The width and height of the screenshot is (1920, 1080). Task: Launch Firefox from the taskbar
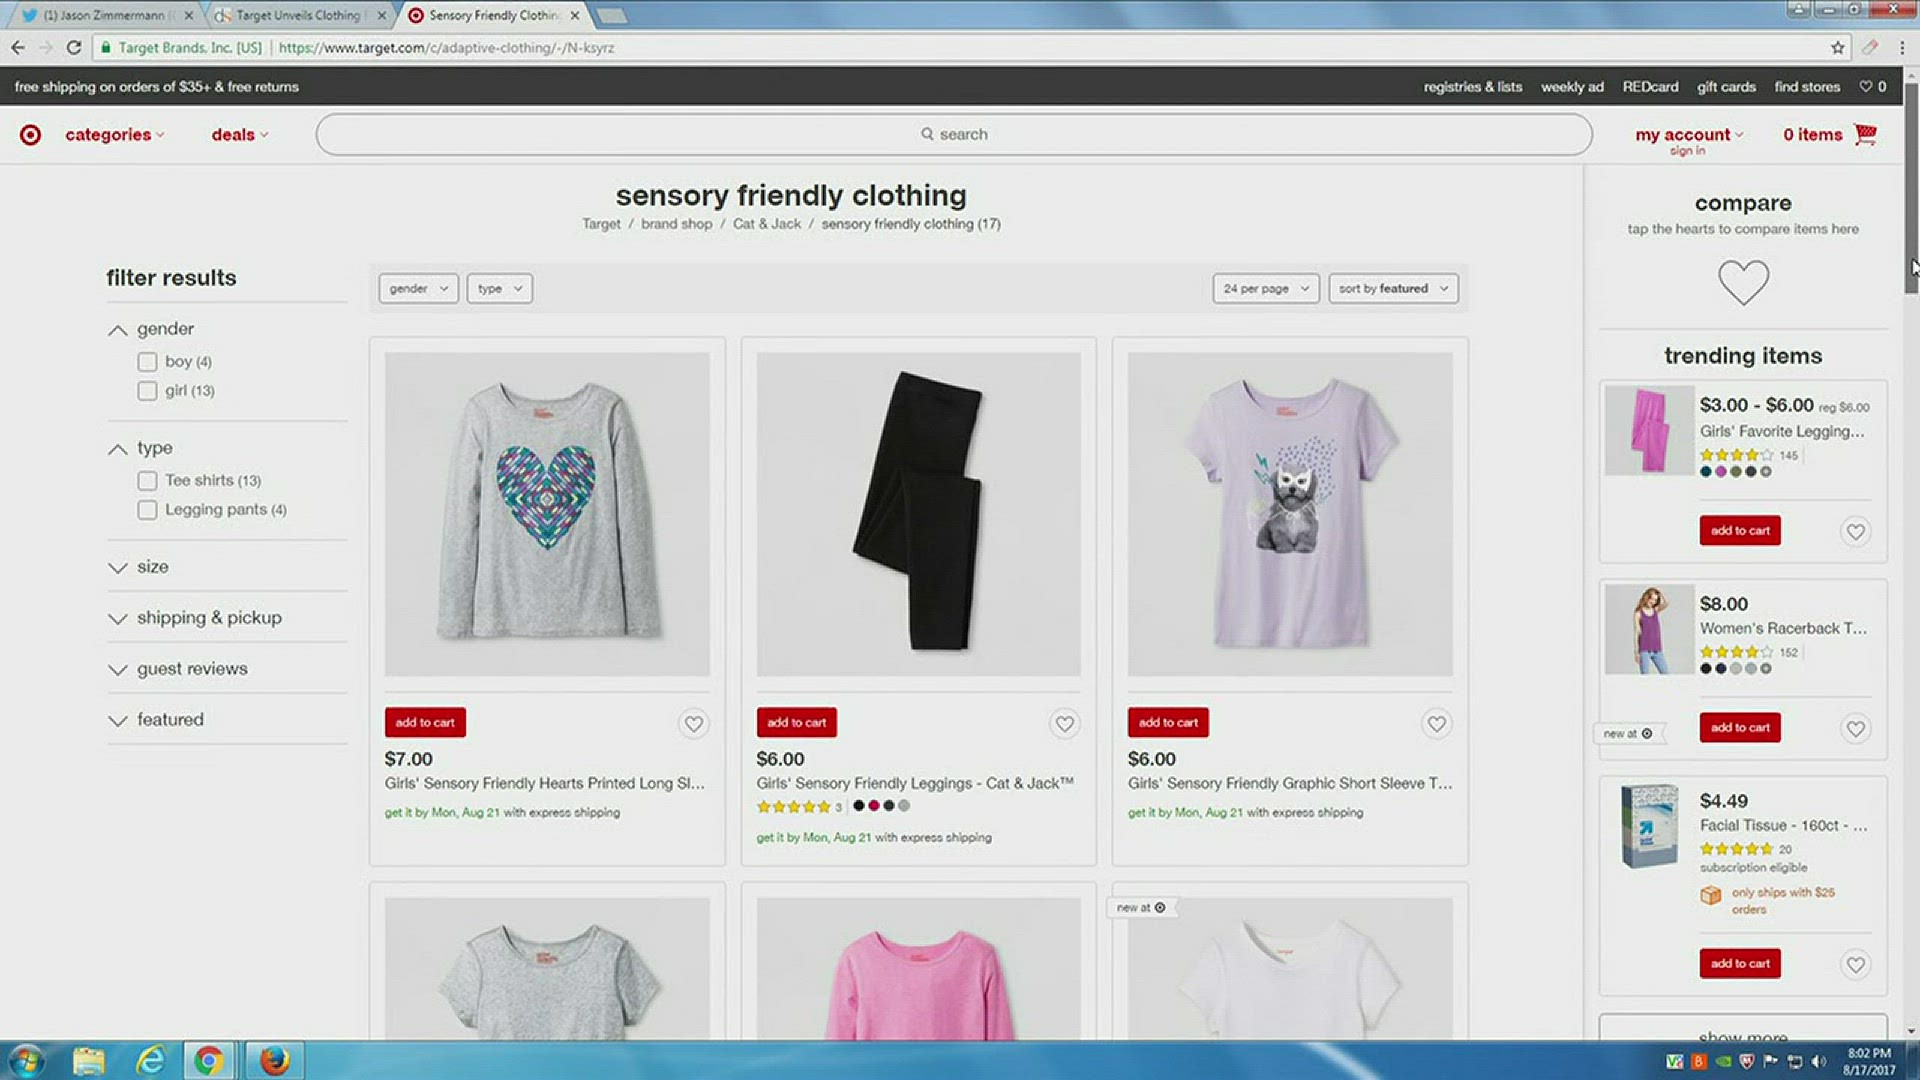pyautogui.click(x=275, y=1060)
